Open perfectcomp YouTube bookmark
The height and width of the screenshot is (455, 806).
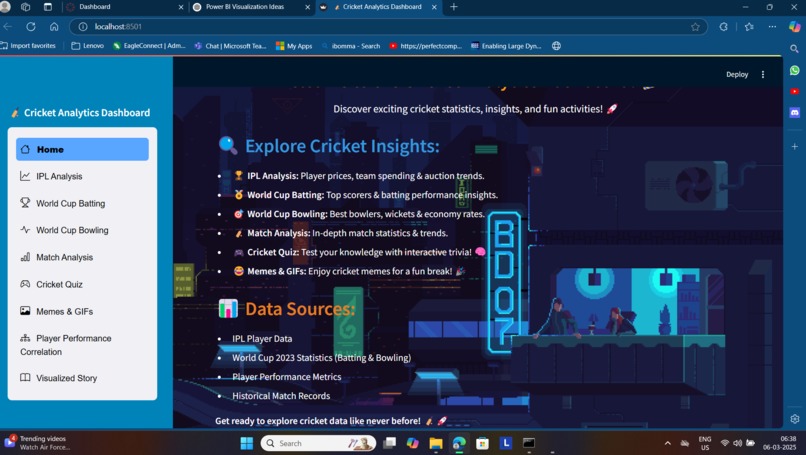point(426,46)
